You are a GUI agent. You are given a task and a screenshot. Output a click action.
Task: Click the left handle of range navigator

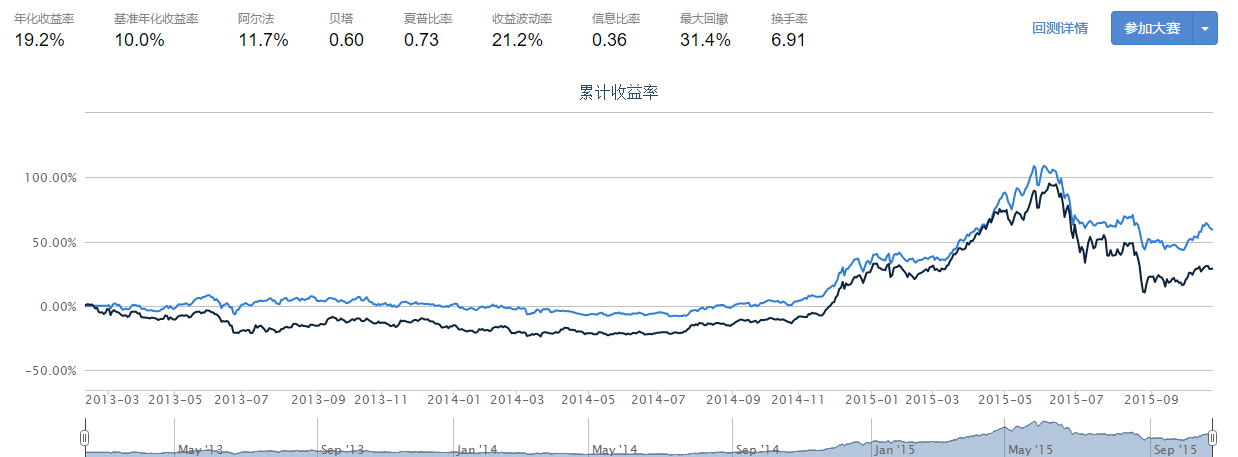tap(85, 438)
